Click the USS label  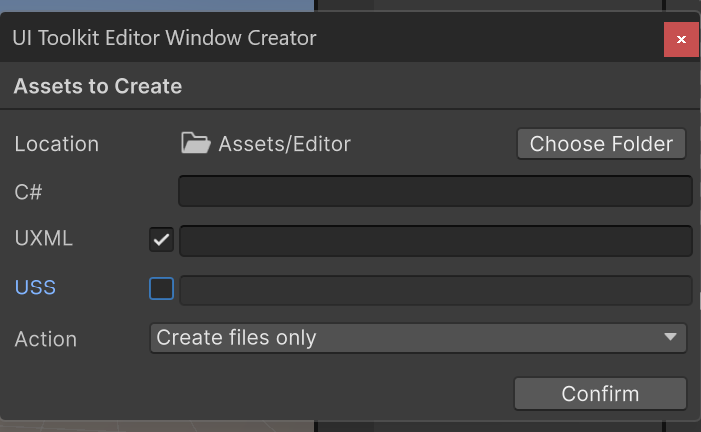point(35,287)
